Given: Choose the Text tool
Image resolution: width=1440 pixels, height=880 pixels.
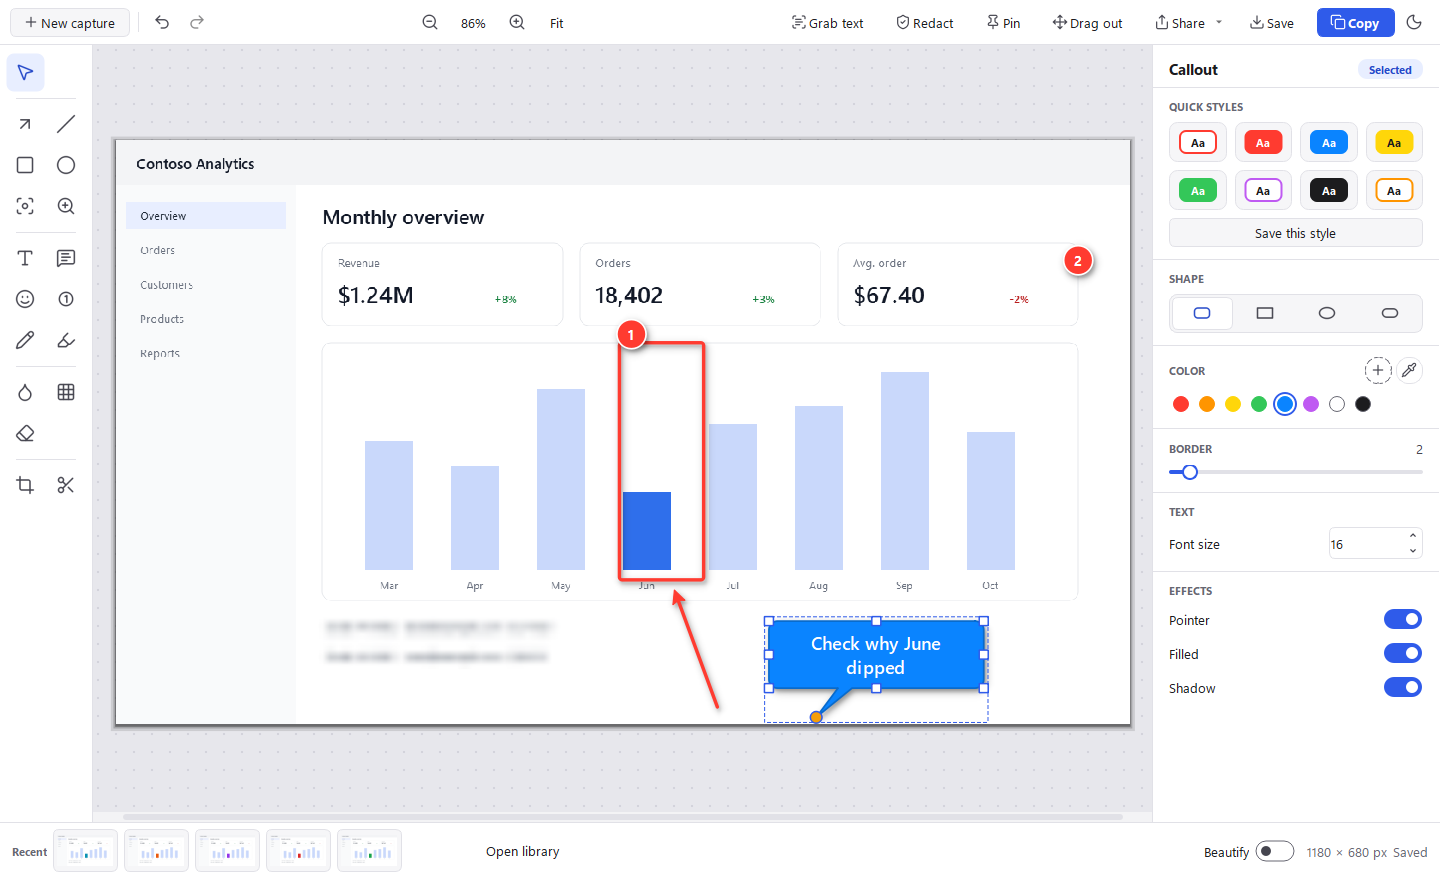Looking at the screenshot, I should click(x=25, y=258).
